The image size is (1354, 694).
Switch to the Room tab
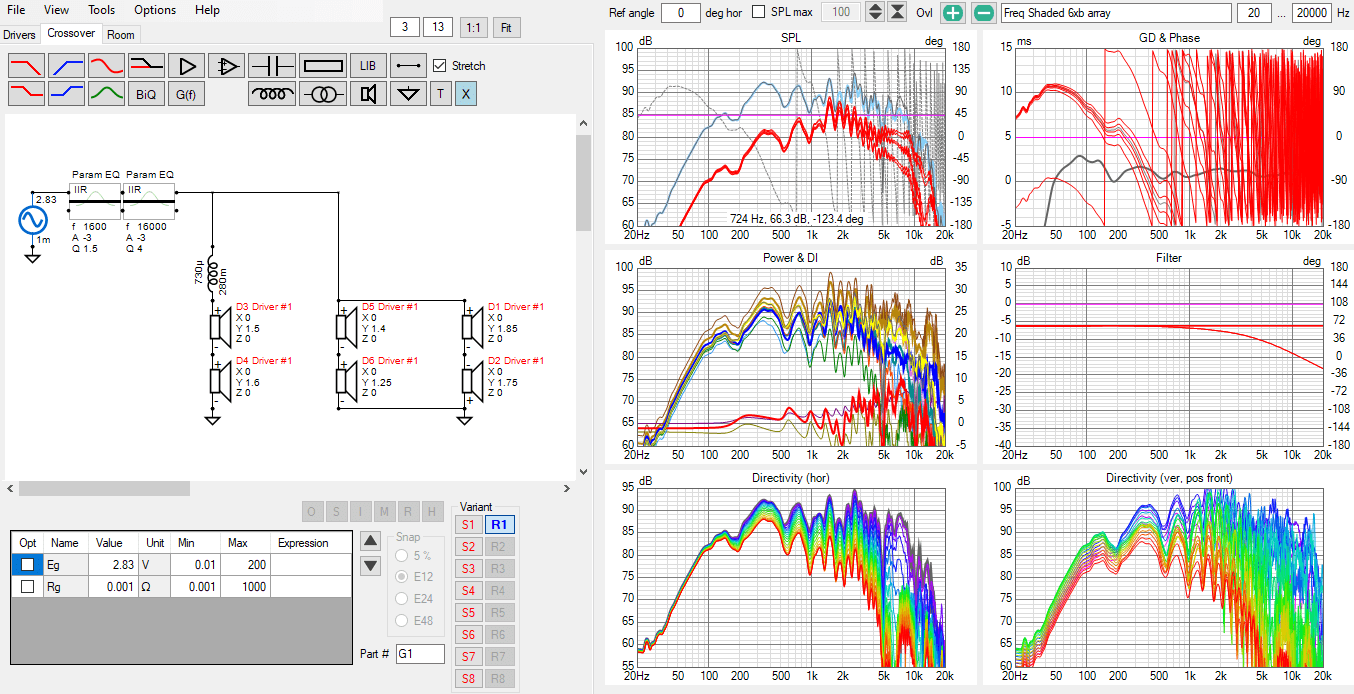click(x=121, y=35)
